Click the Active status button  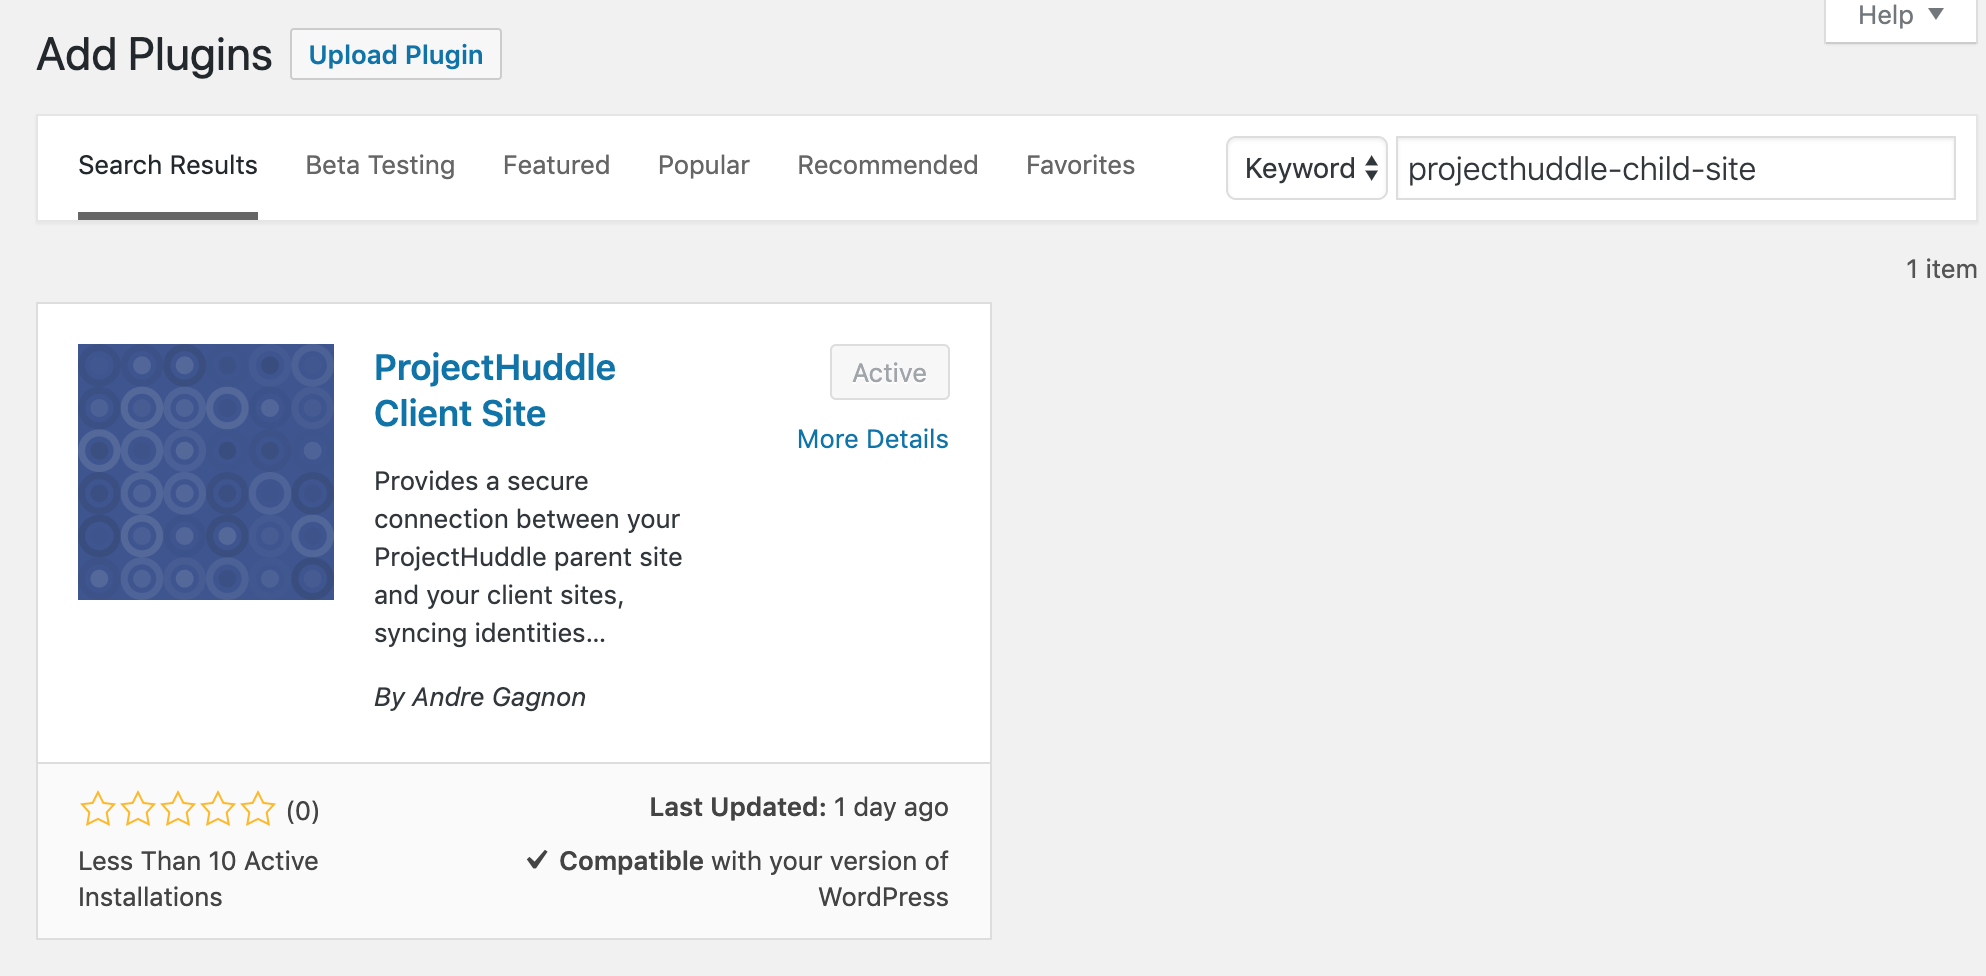point(889,373)
